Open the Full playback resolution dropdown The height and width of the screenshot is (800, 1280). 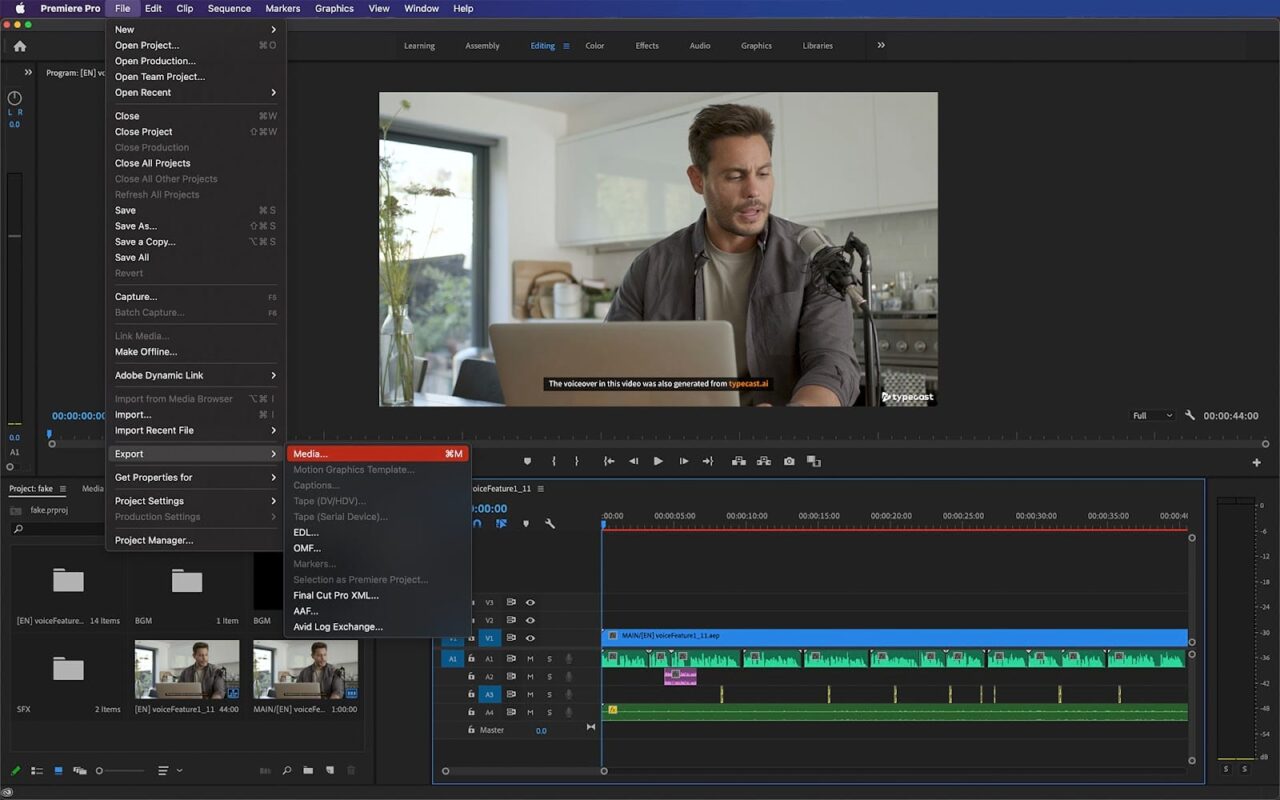click(1152, 415)
